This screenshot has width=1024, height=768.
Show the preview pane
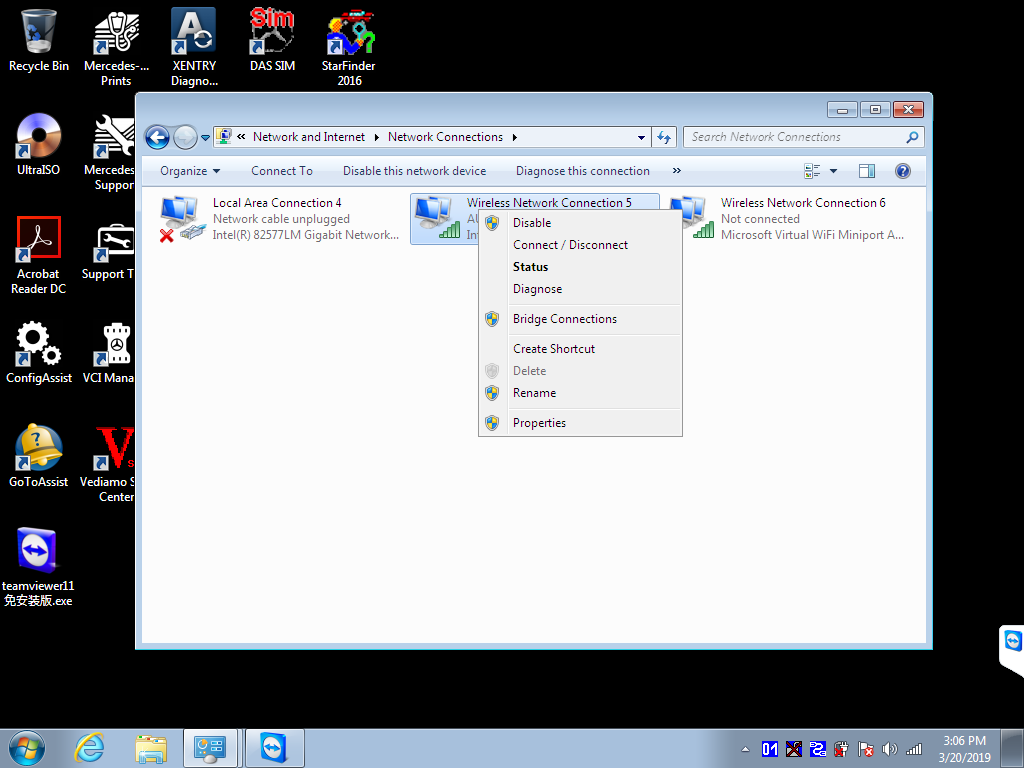coord(867,171)
